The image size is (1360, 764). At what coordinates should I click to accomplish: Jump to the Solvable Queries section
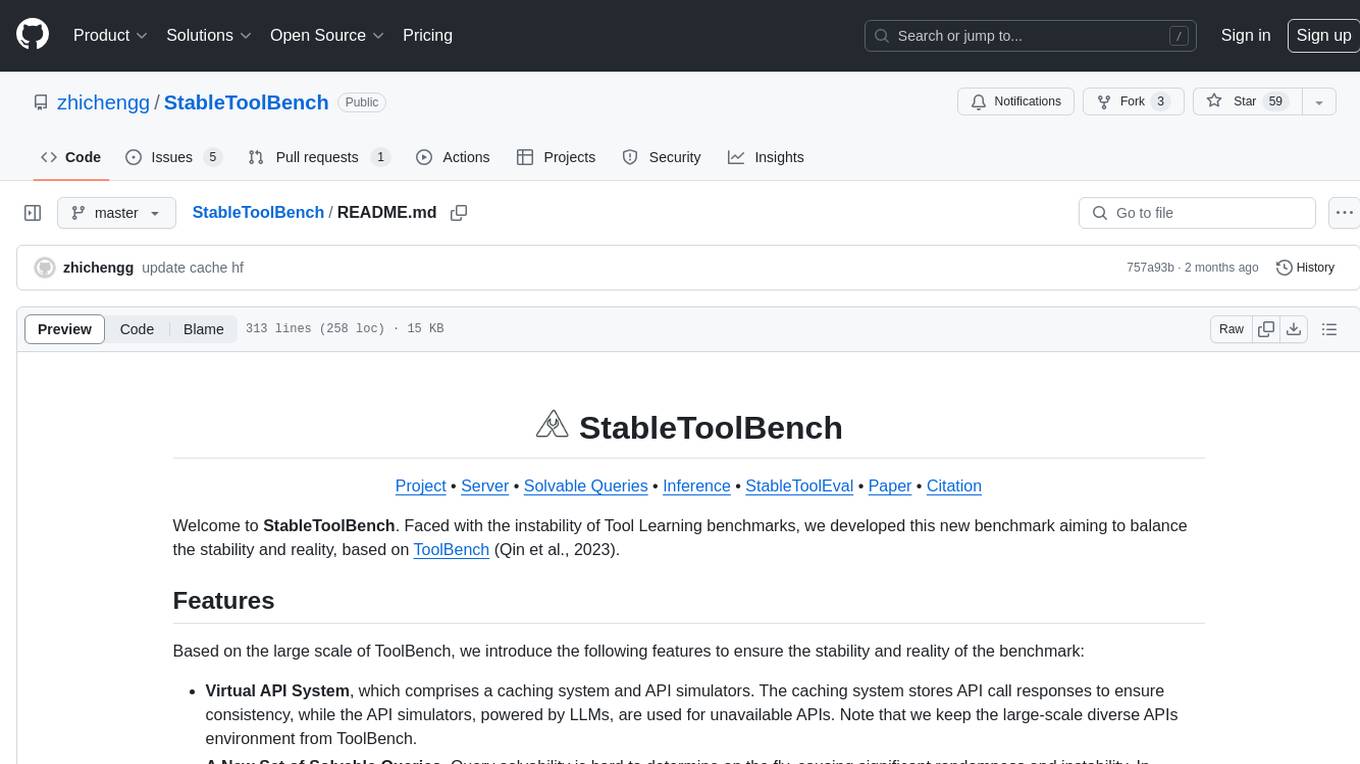[x=586, y=486]
